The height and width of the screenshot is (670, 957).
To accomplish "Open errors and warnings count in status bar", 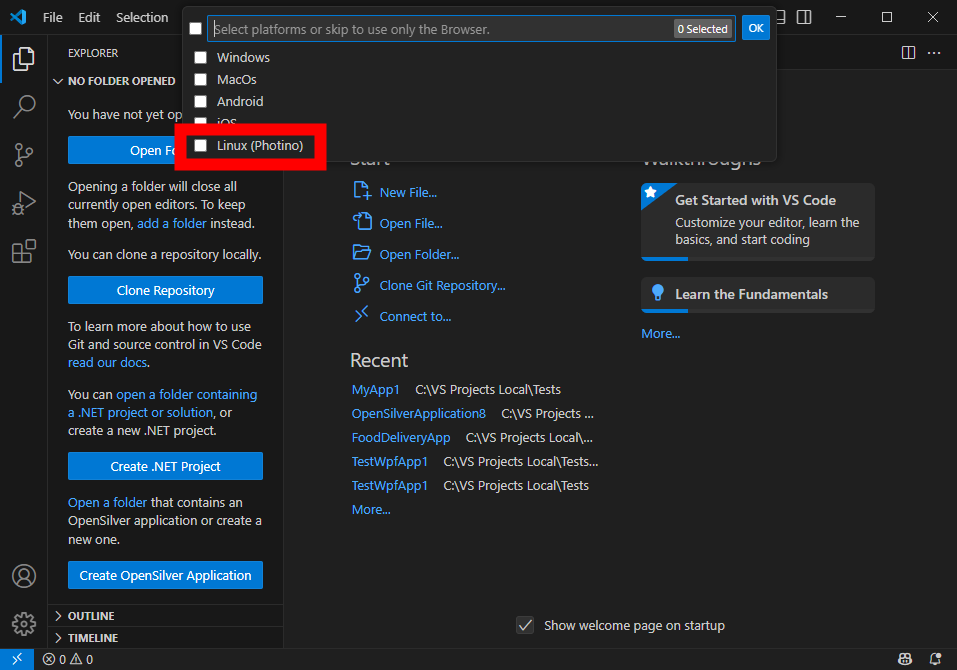I will pos(68,659).
